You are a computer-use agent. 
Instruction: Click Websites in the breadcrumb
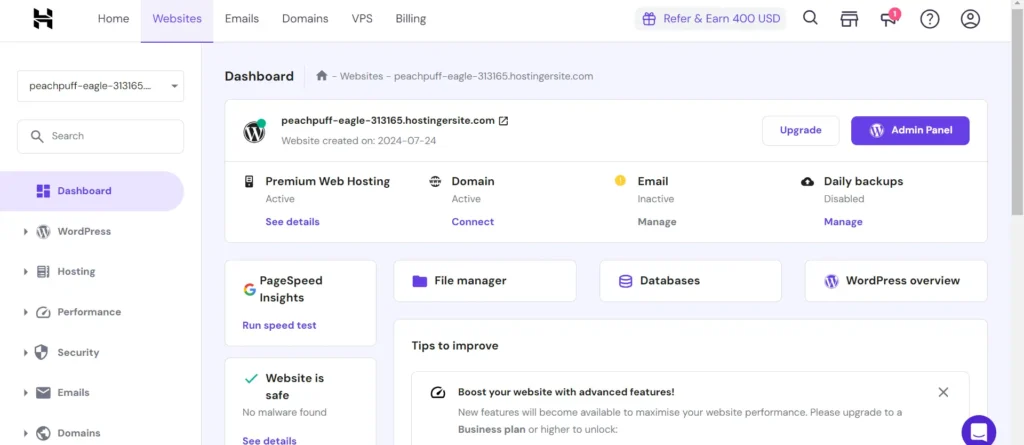[x=361, y=76]
